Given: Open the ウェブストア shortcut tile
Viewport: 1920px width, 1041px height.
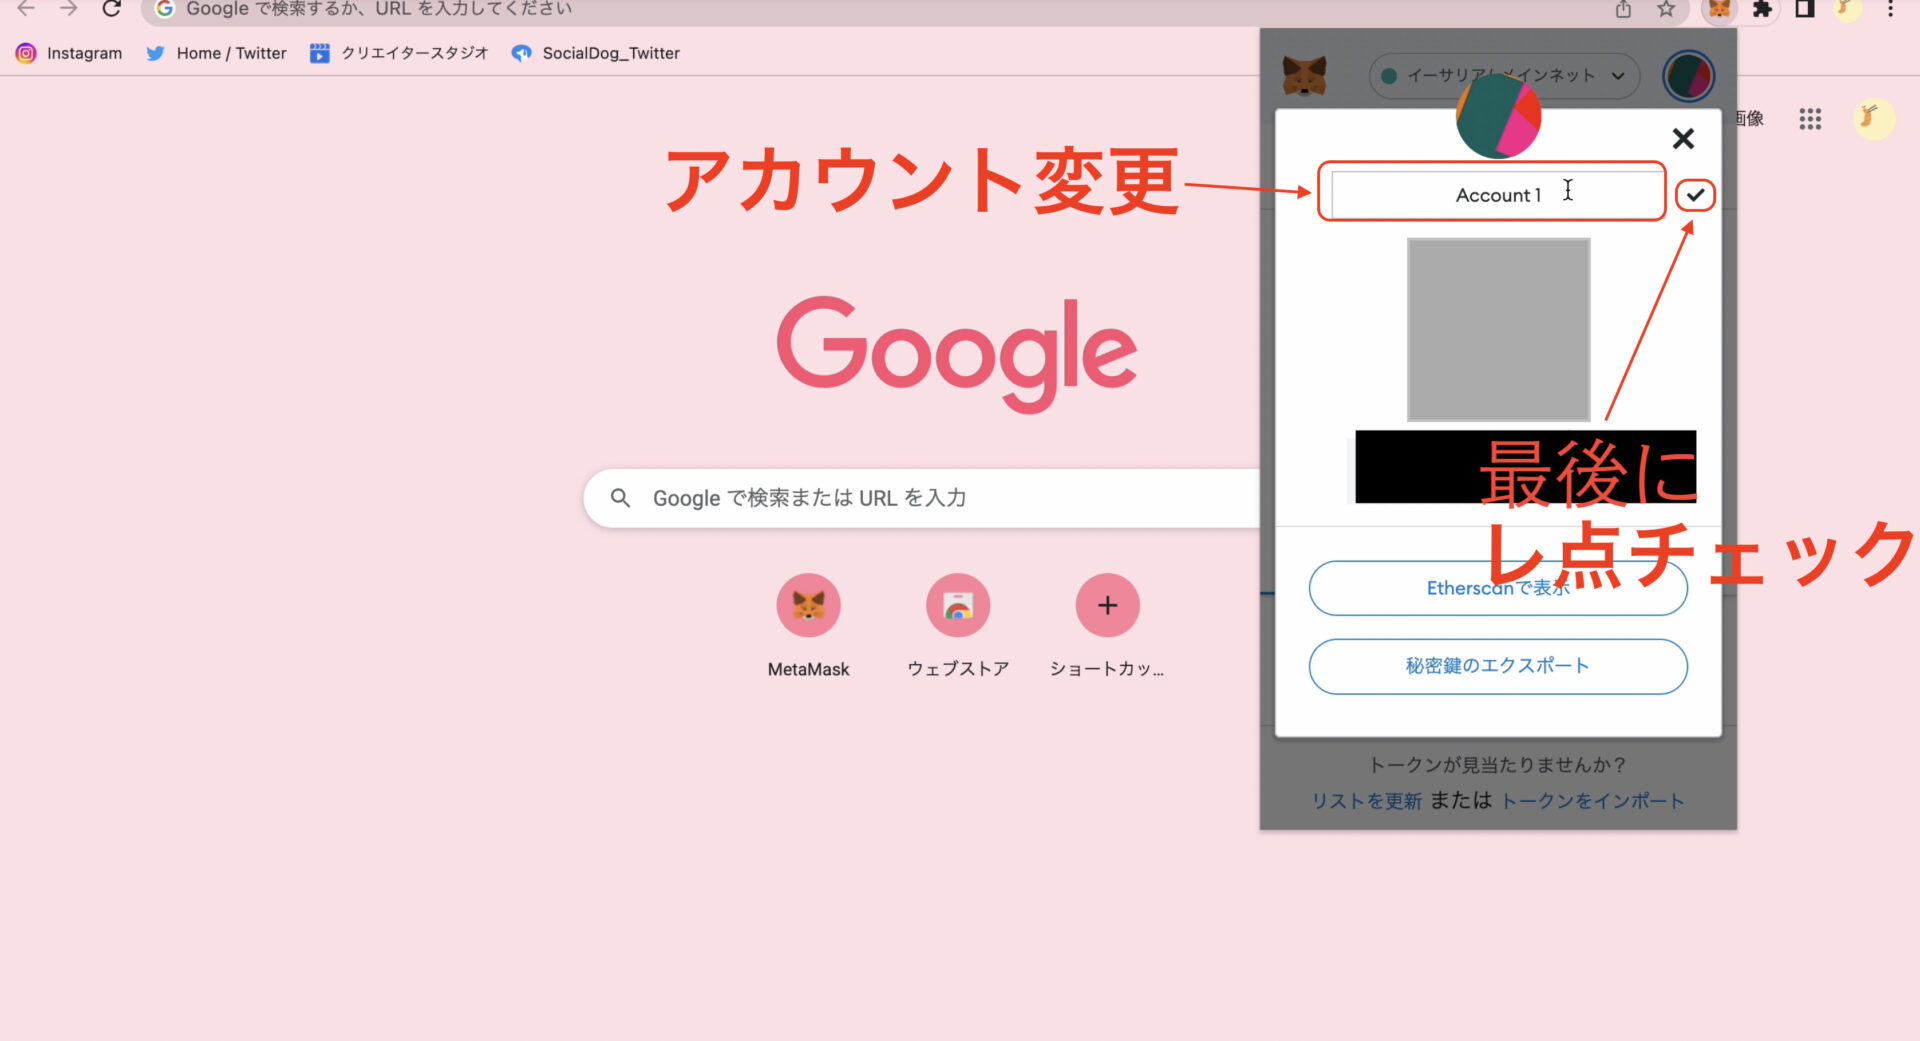Looking at the screenshot, I should pos(958,626).
